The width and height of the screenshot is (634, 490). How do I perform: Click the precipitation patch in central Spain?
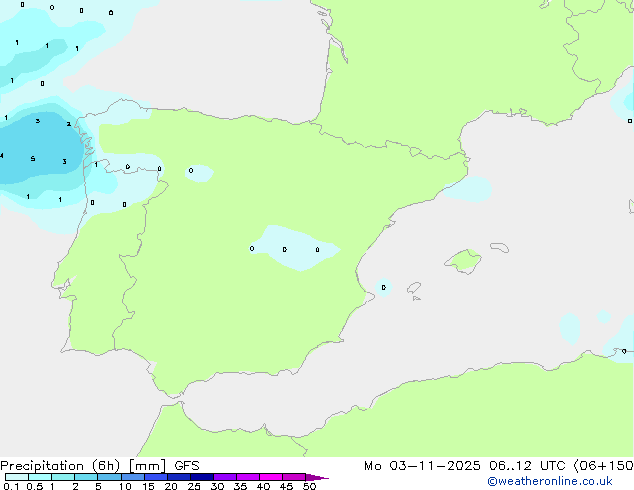(x=296, y=248)
